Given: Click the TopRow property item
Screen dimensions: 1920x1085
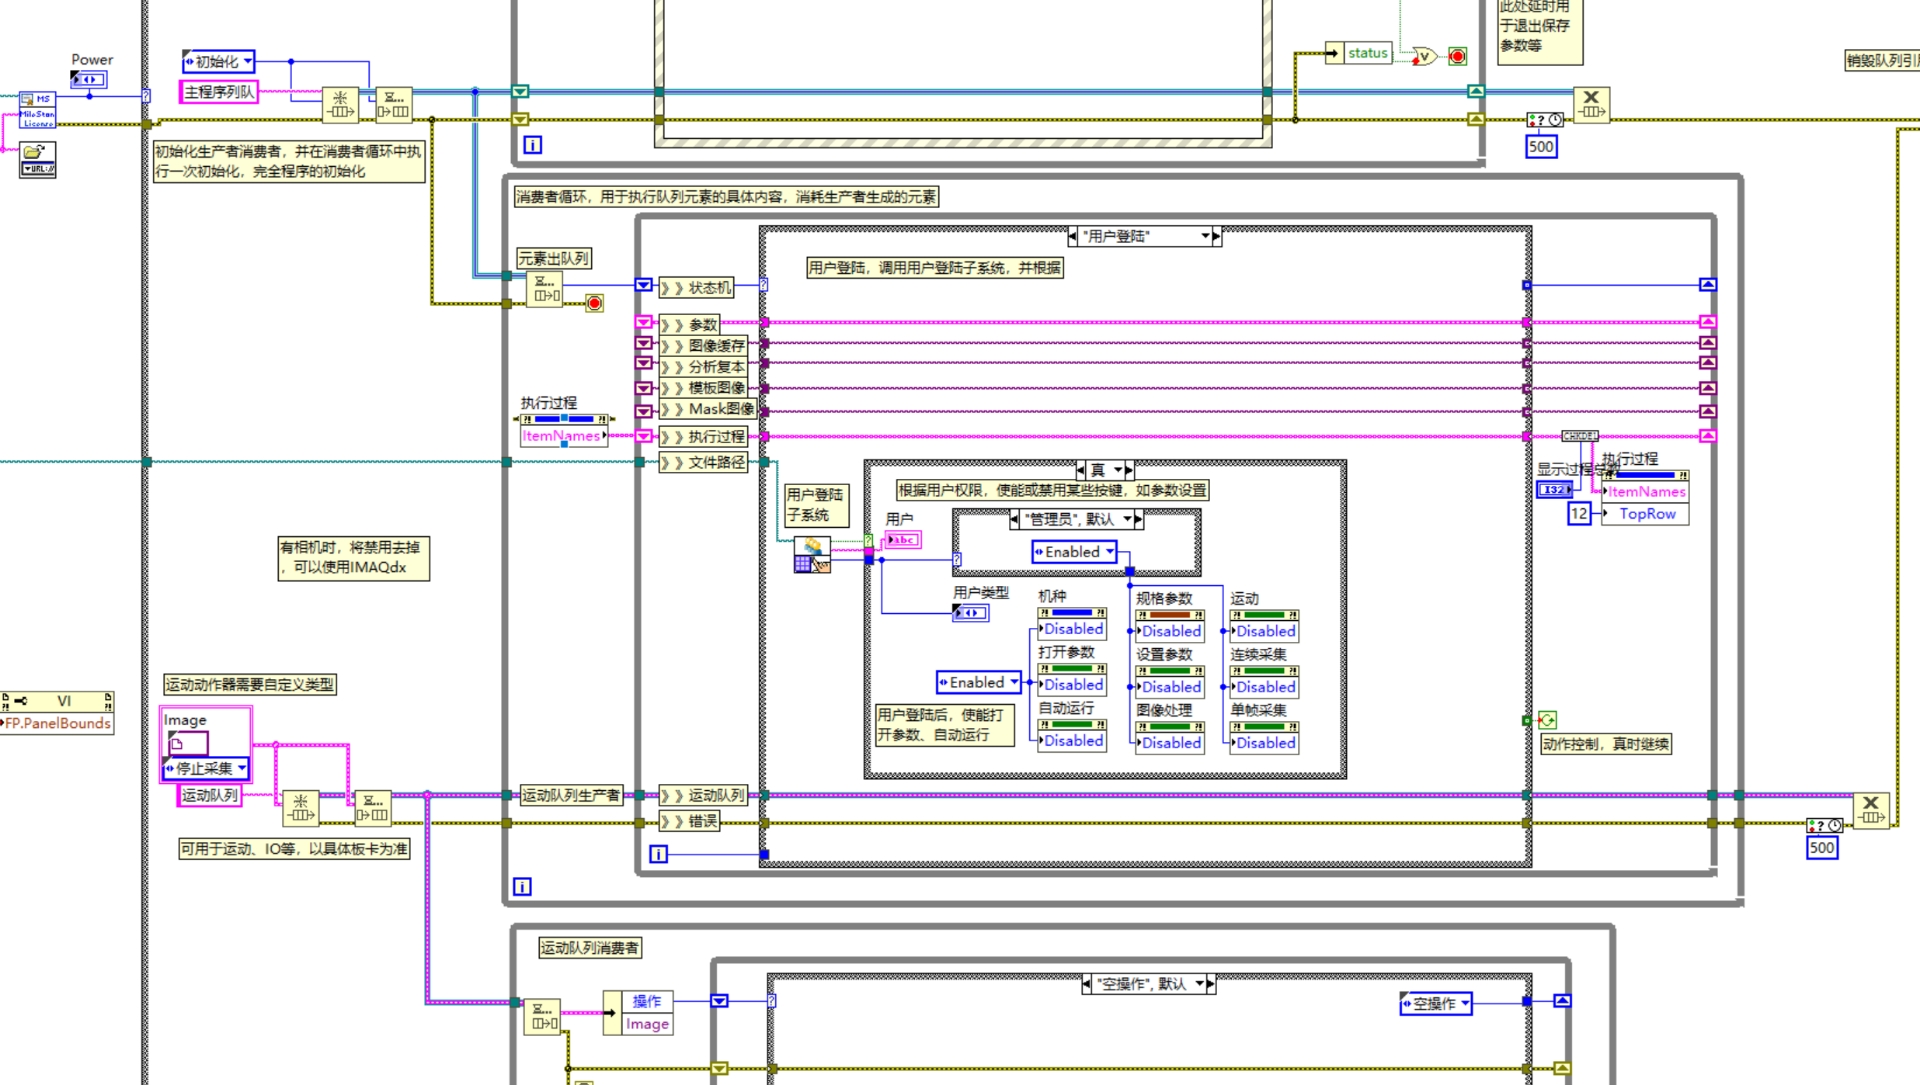Looking at the screenshot, I should (1647, 514).
